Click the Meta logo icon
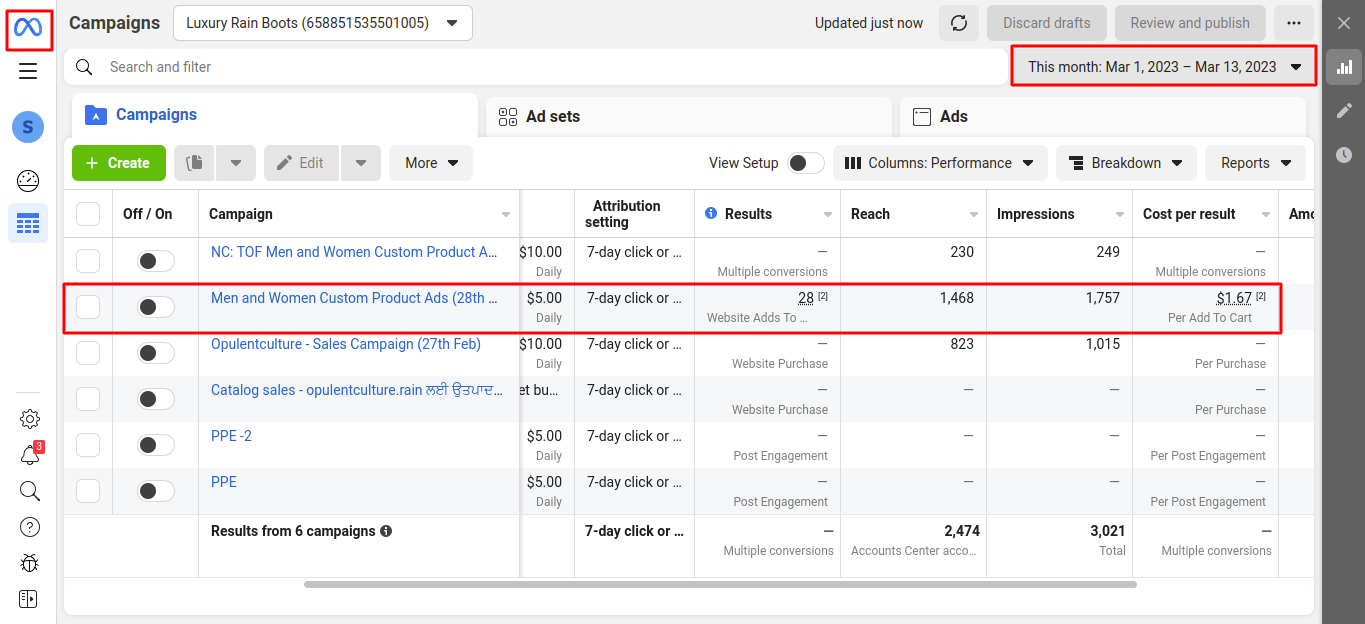Image resolution: width=1365 pixels, height=624 pixels. [28, 27]
